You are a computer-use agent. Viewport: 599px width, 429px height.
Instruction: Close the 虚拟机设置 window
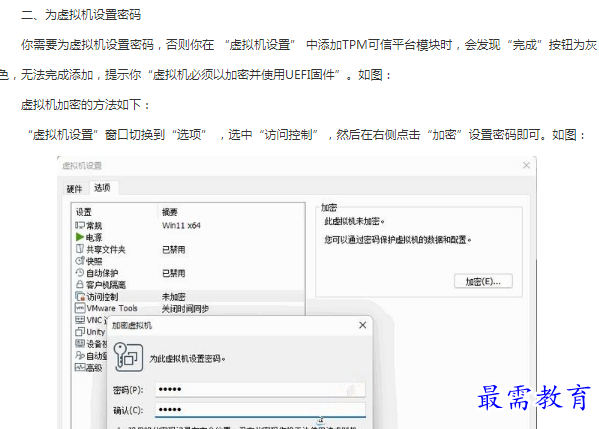click(x=526, y=165)
